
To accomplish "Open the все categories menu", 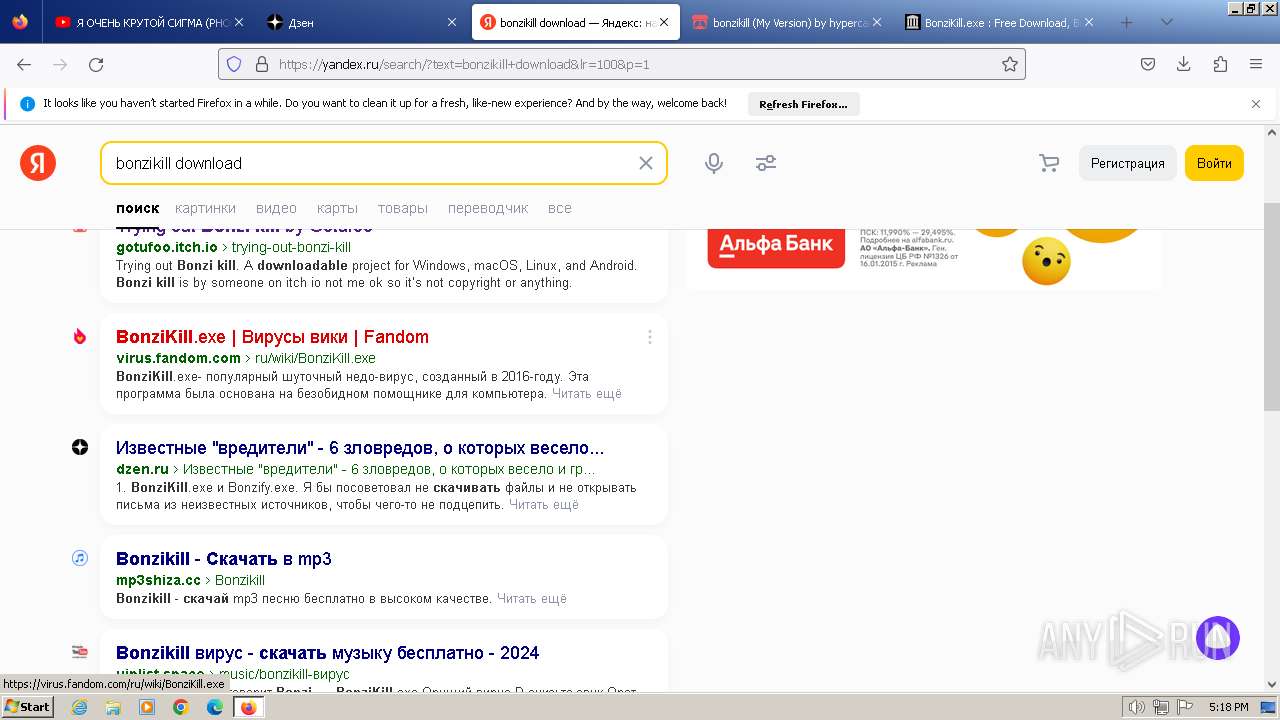I will click(560, 208).
